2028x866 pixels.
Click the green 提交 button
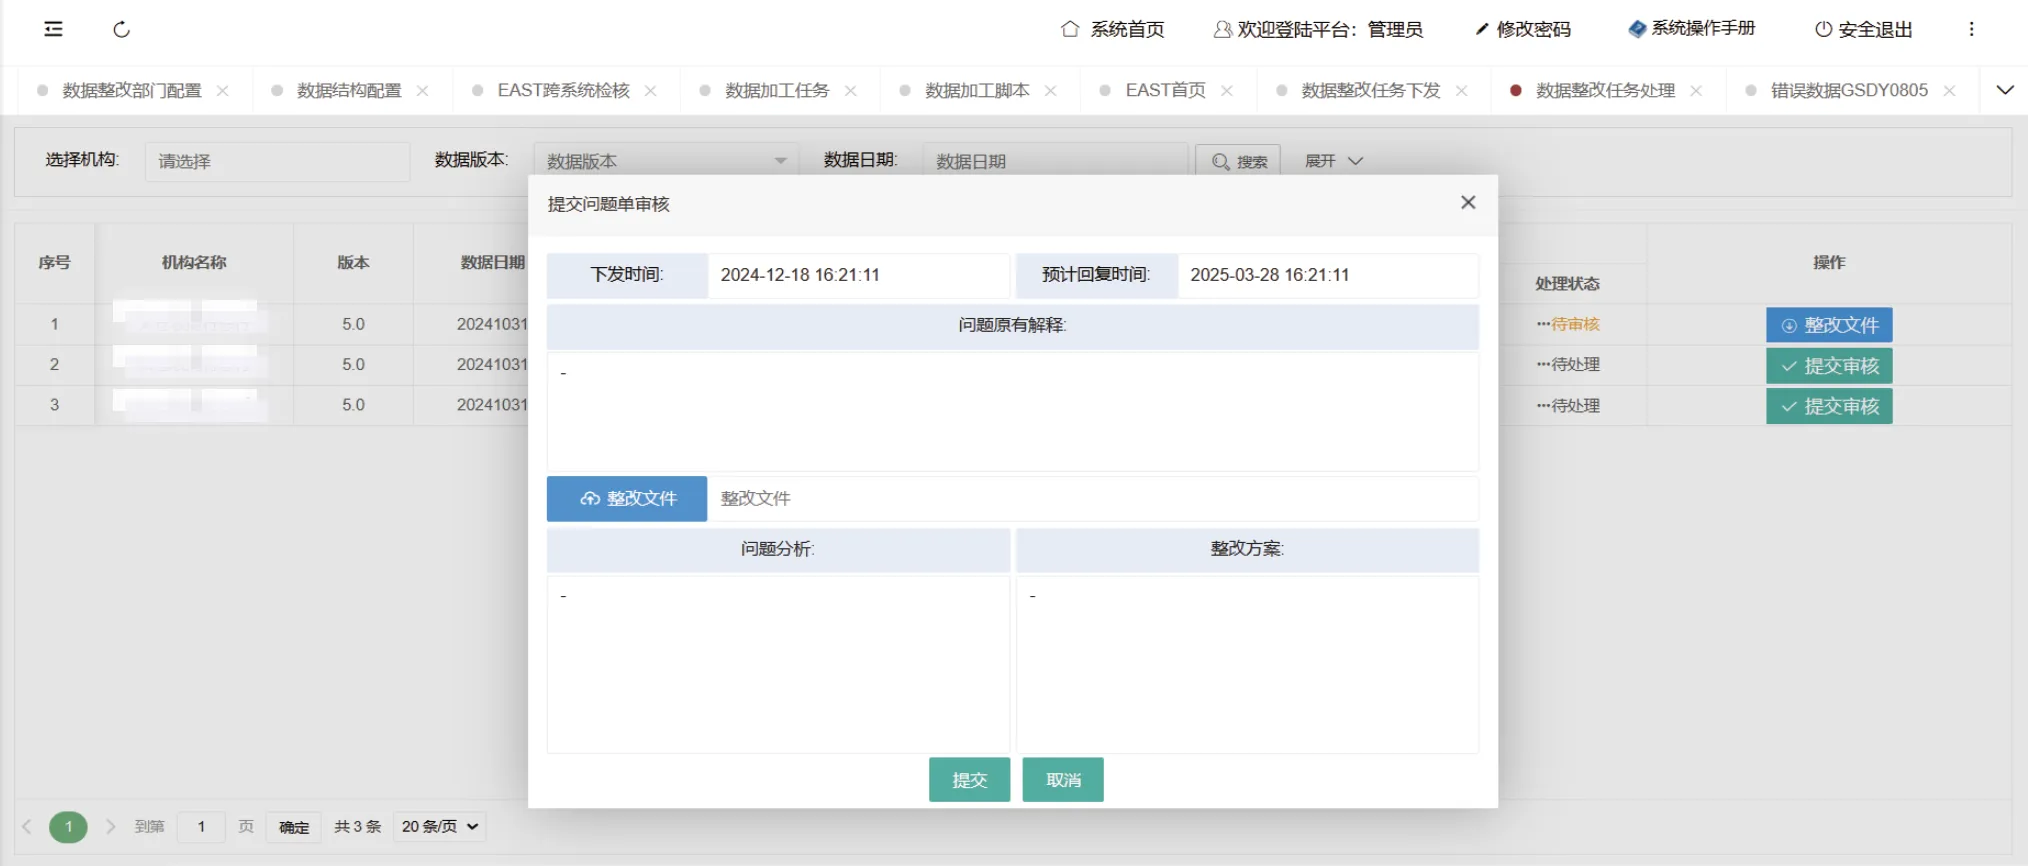coord(968,779)
